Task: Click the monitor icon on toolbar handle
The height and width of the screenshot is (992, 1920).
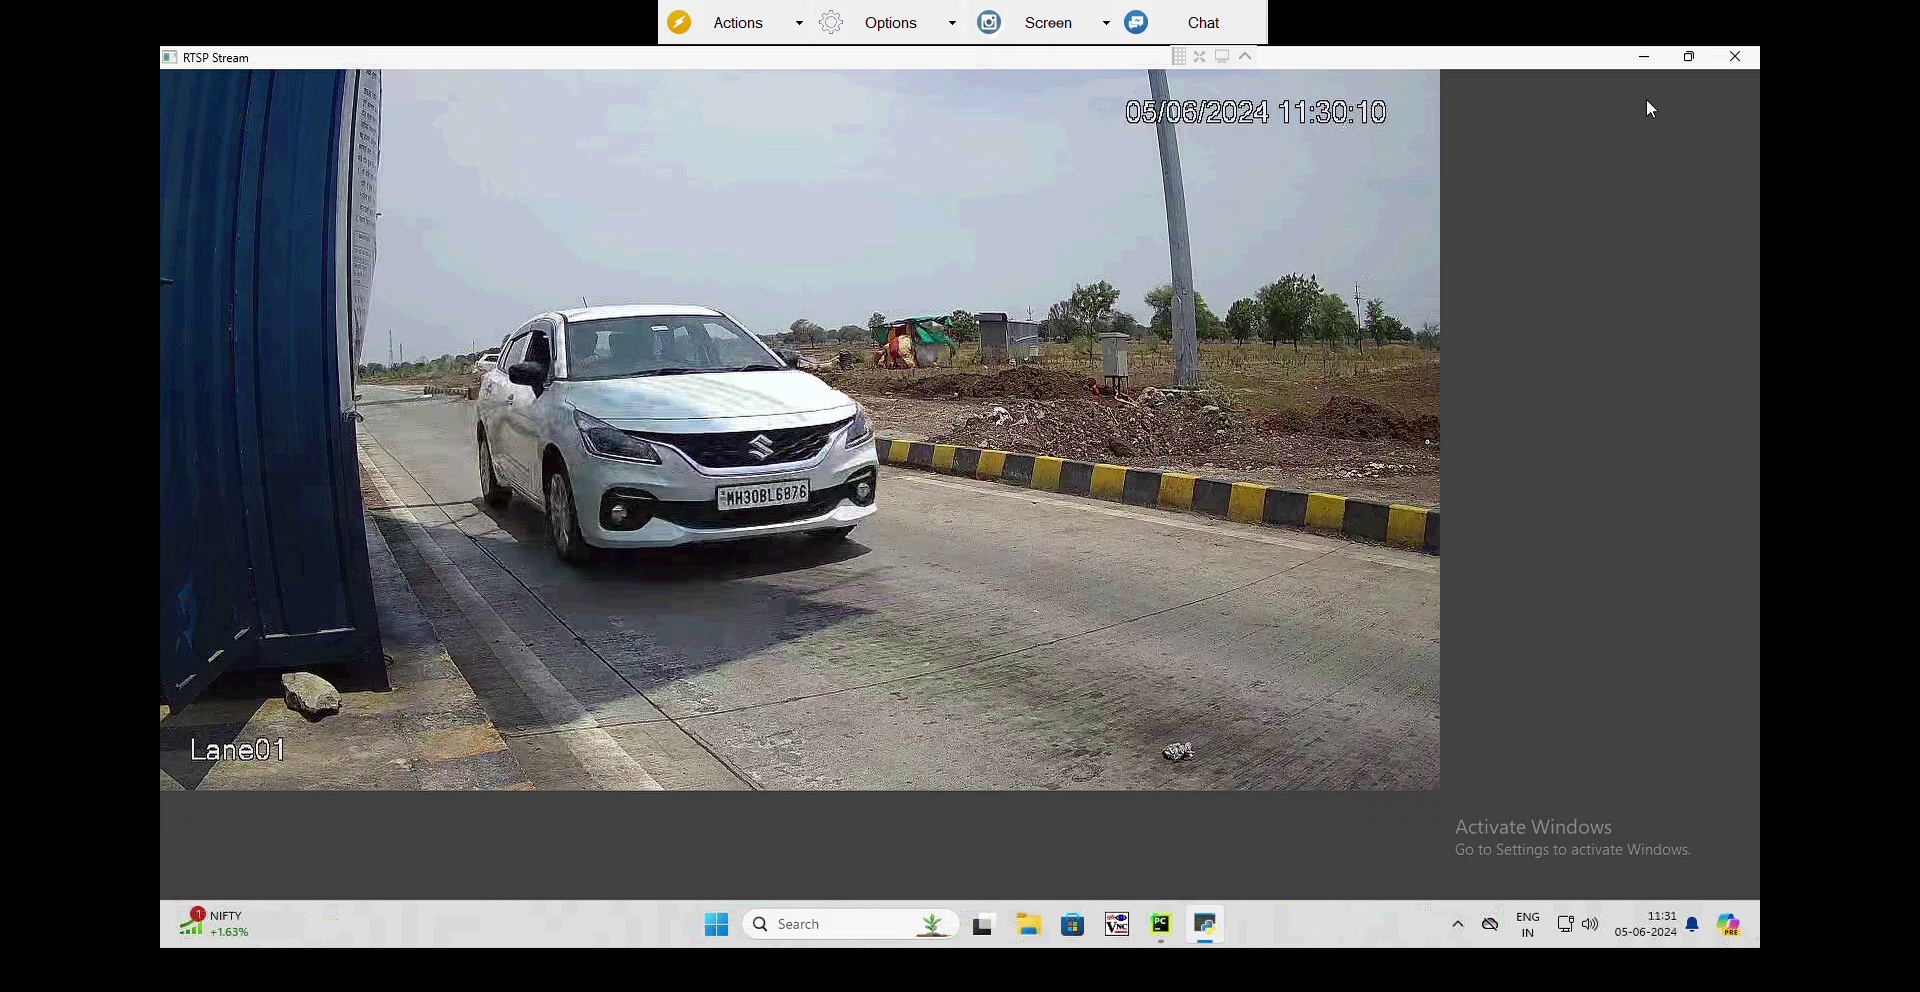Action: (x=1222, y=57)
